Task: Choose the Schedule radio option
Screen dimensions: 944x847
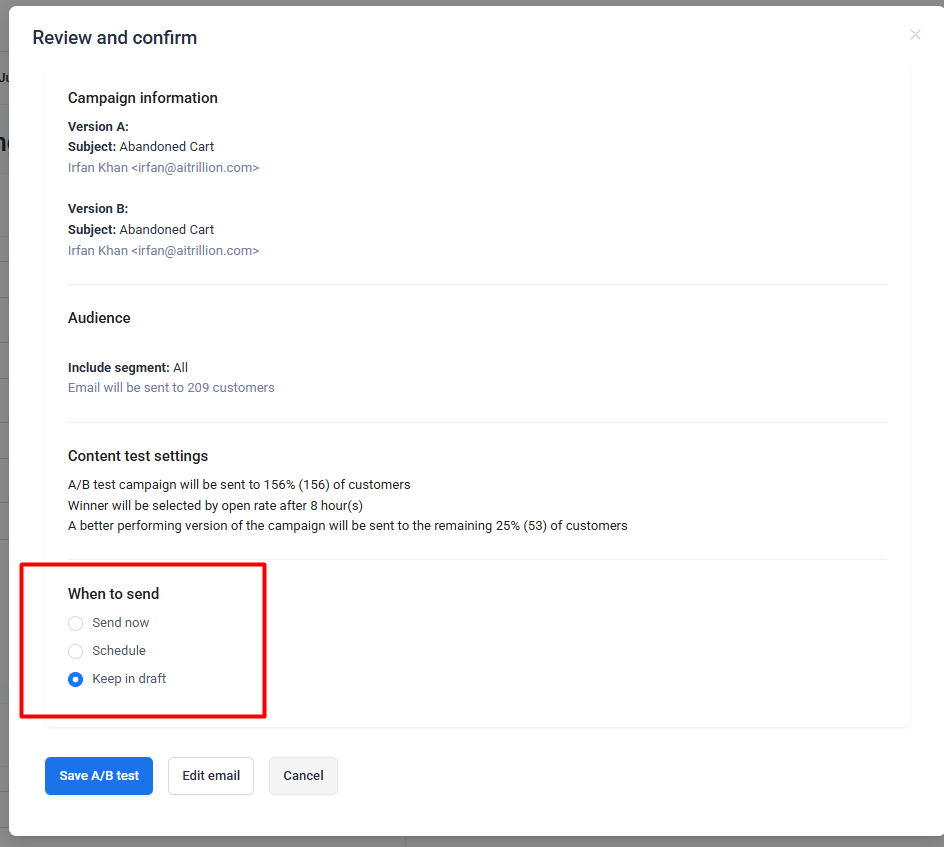Action: (x=76, y=651)
